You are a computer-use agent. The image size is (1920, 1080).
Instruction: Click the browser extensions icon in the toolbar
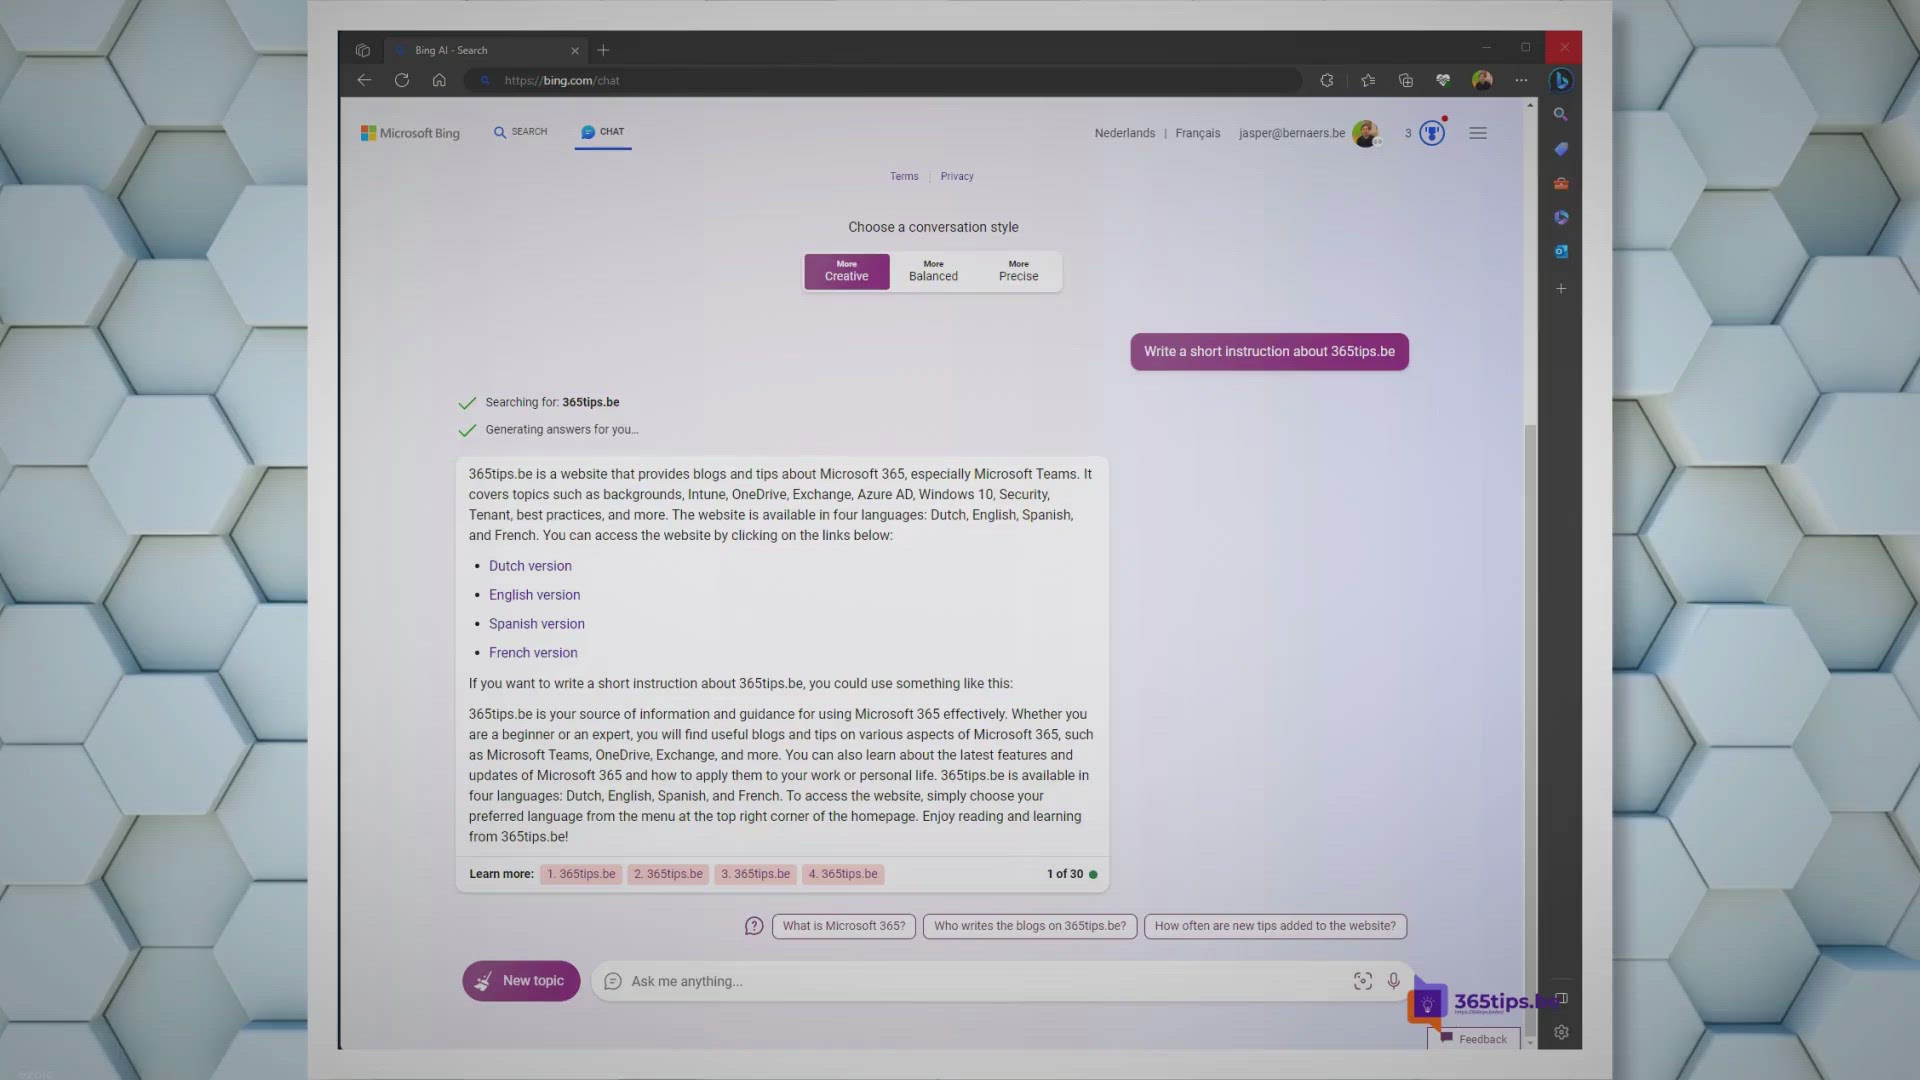pos(1327,80)
